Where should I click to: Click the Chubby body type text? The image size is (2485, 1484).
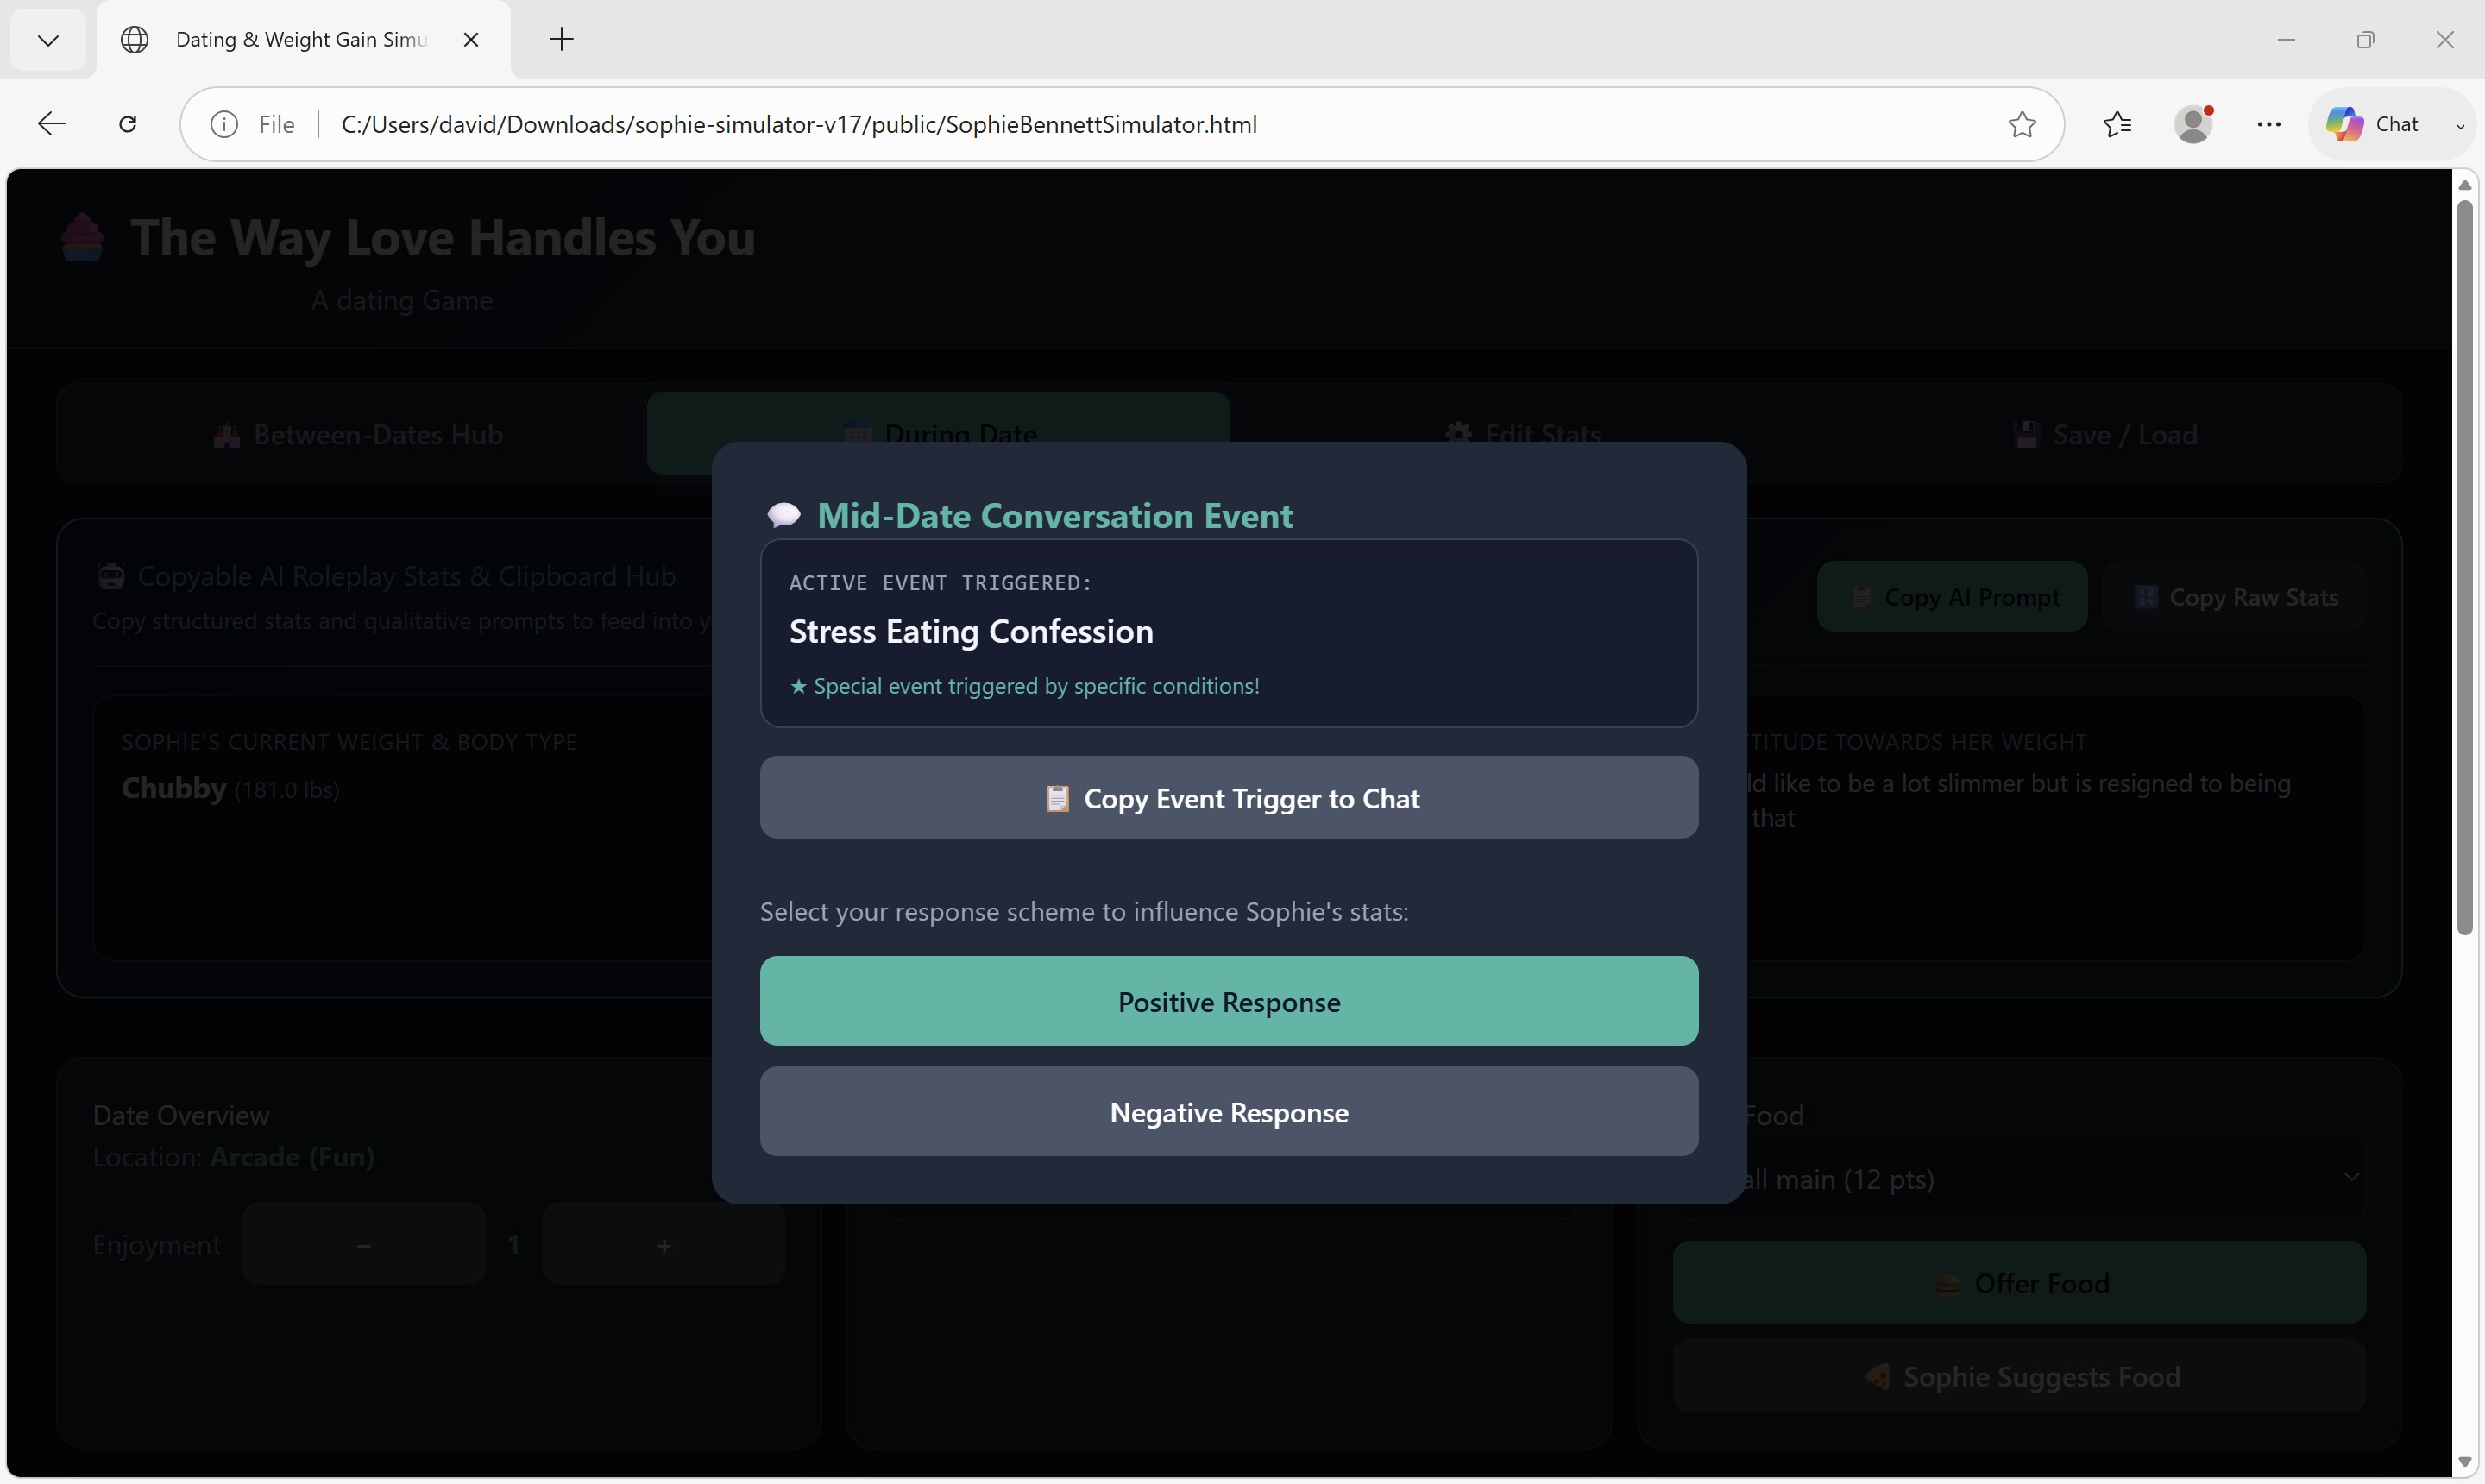tap(174, 788)
